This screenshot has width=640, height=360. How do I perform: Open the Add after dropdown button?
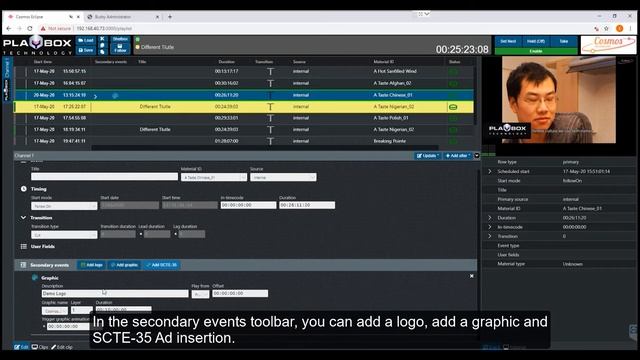point(458,156)
